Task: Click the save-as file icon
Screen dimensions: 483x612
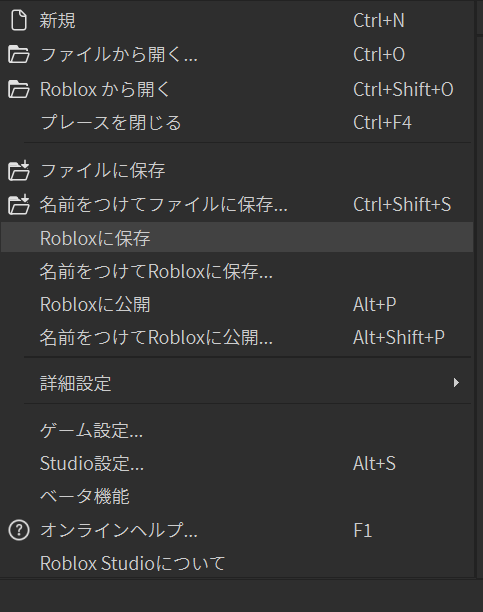Action: (x=19, y=204)
